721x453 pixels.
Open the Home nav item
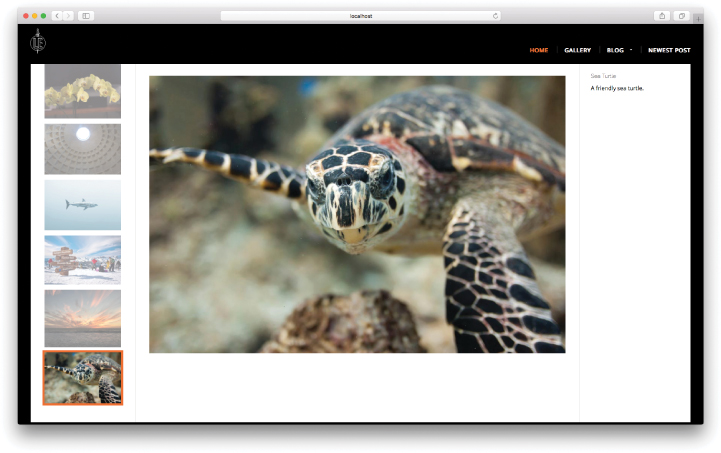click(538, 50)
